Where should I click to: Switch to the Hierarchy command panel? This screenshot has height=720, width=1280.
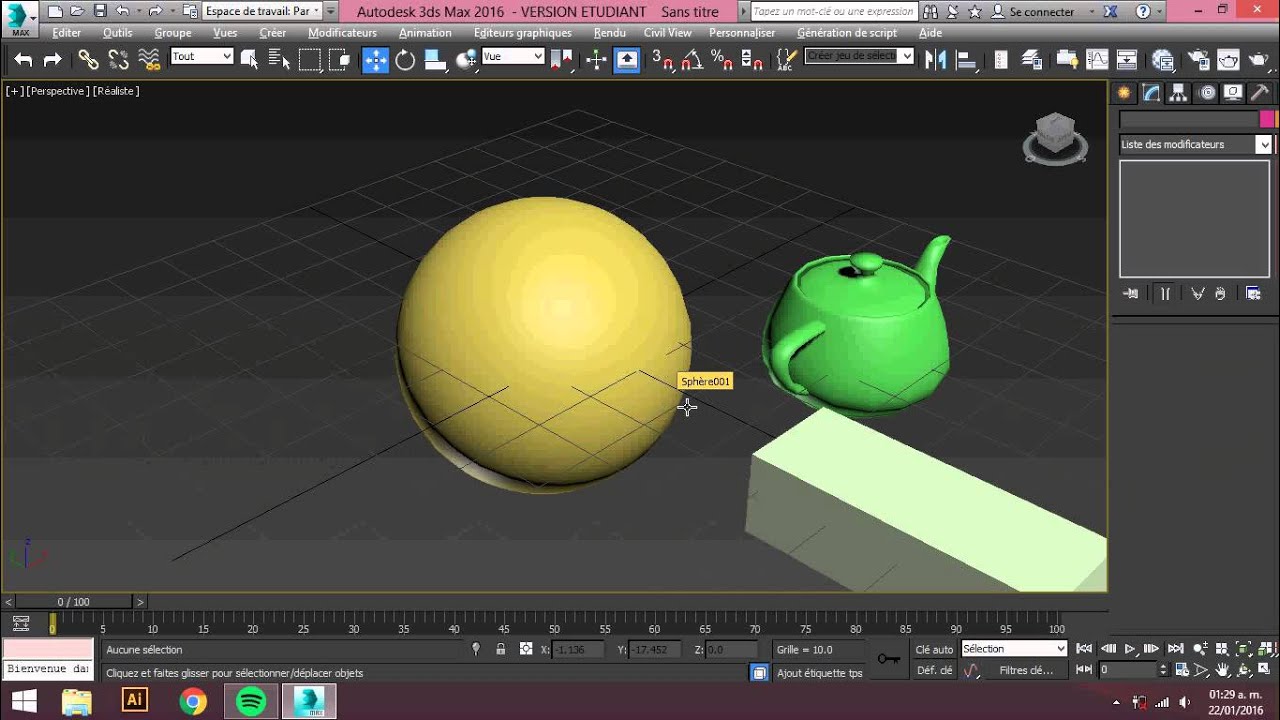click(1179, 93)
